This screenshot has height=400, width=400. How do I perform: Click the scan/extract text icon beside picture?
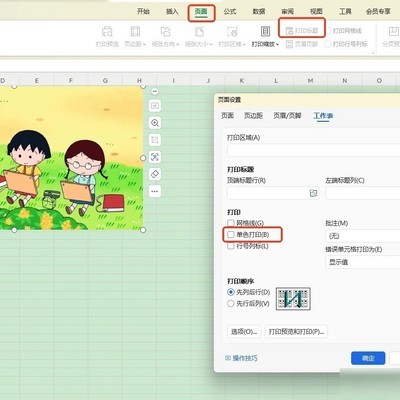[x=155, y=157]
